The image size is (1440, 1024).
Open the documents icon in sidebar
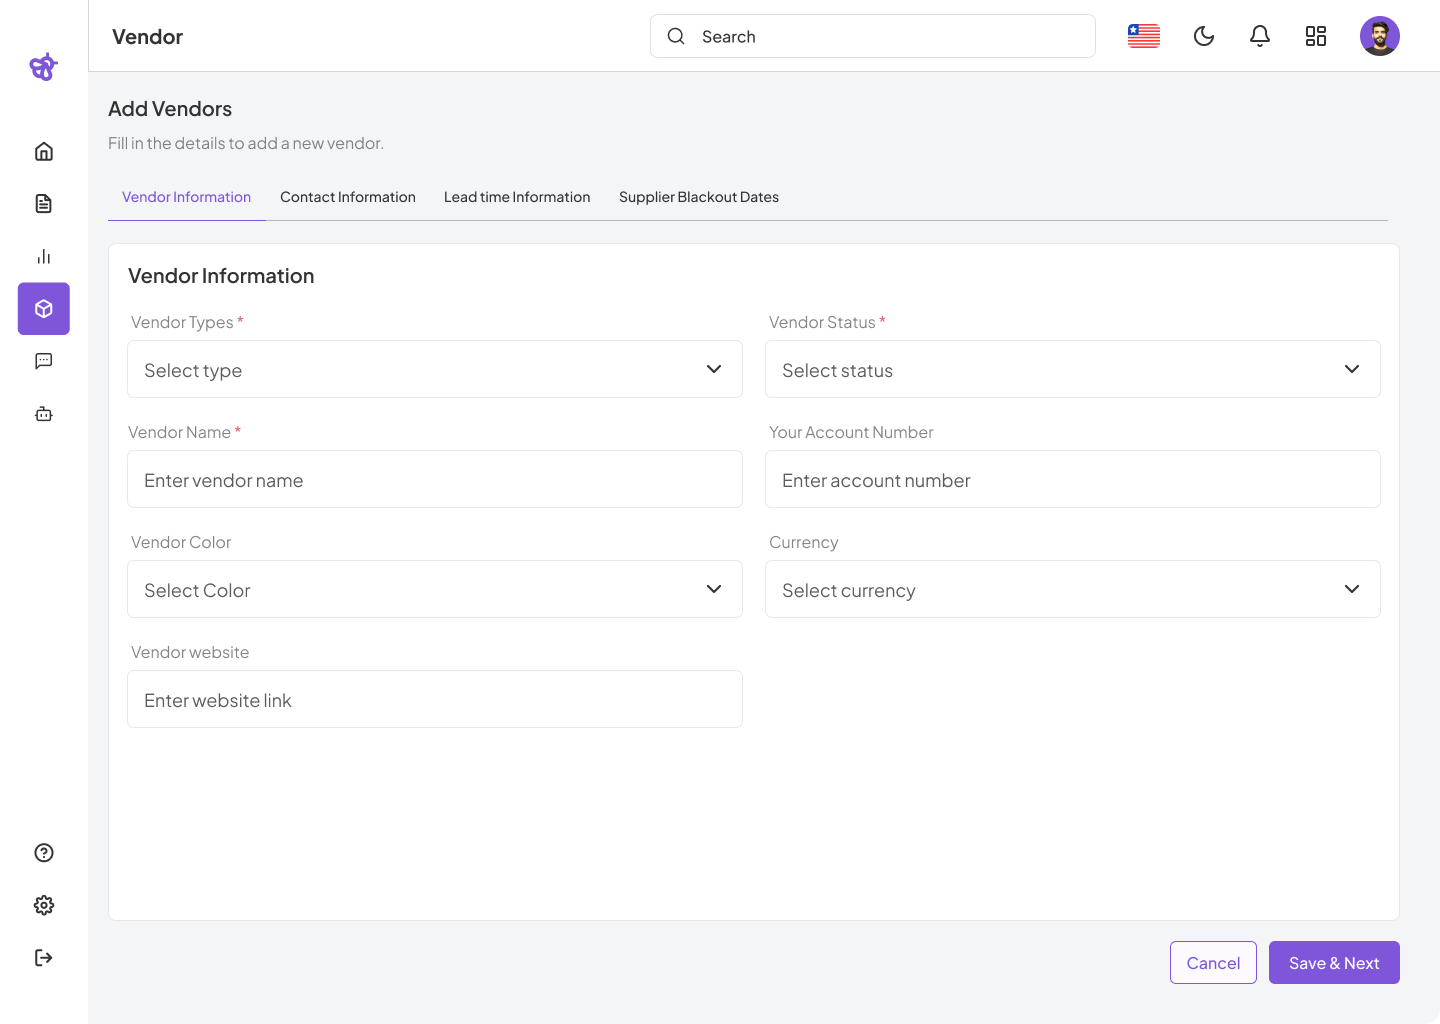click(x=44, y=204)
